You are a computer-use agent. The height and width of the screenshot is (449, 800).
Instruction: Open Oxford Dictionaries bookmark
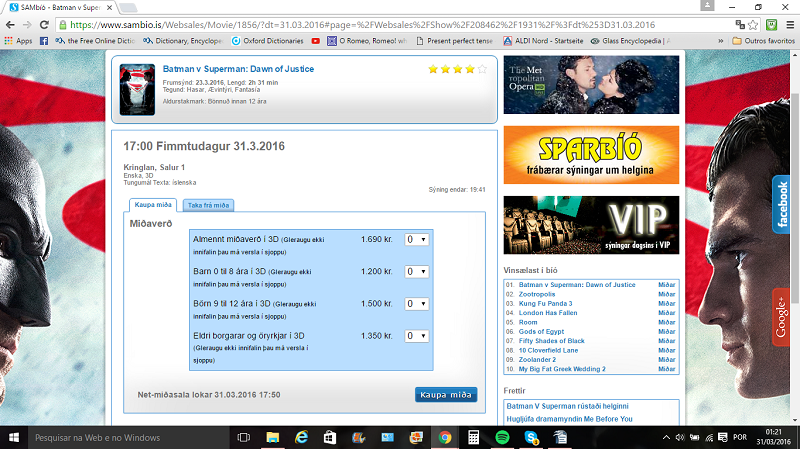coord(267,41)
